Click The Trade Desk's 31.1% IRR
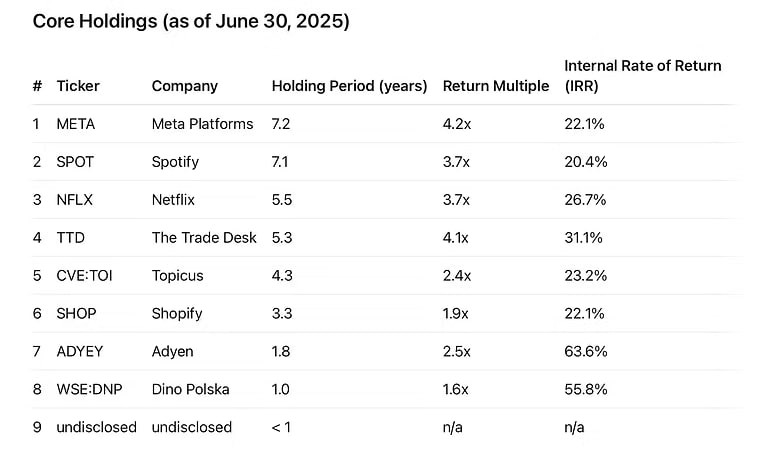 (585, 238)
